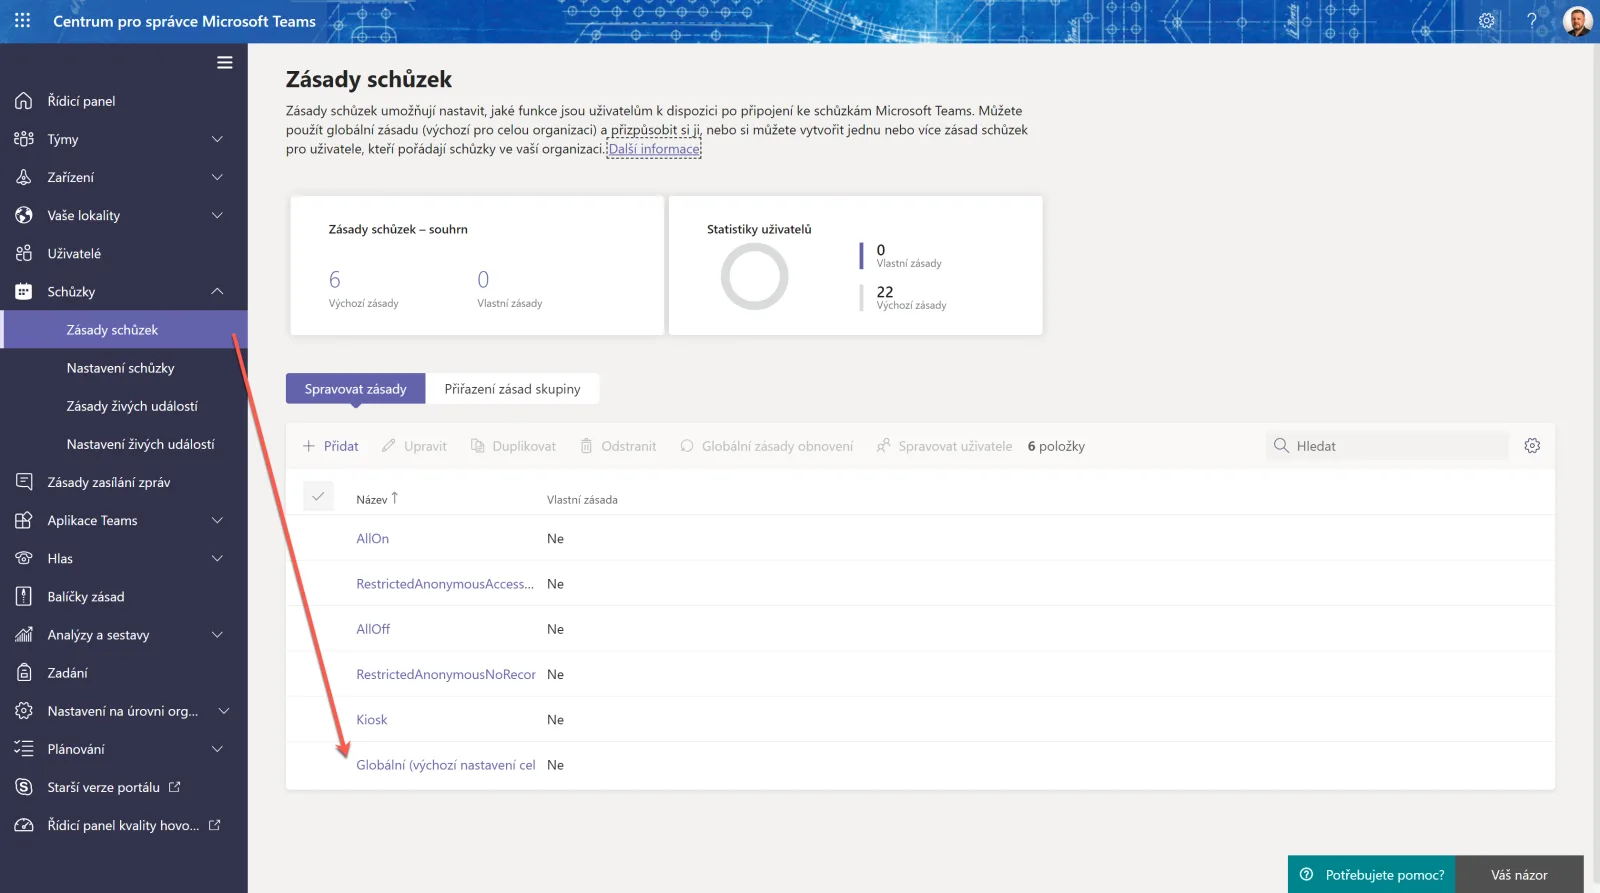1600x893 pixels.
Task: Click the Uživatelé icon in sidebar
Action: pyautogui.click(x=24, y=254)
